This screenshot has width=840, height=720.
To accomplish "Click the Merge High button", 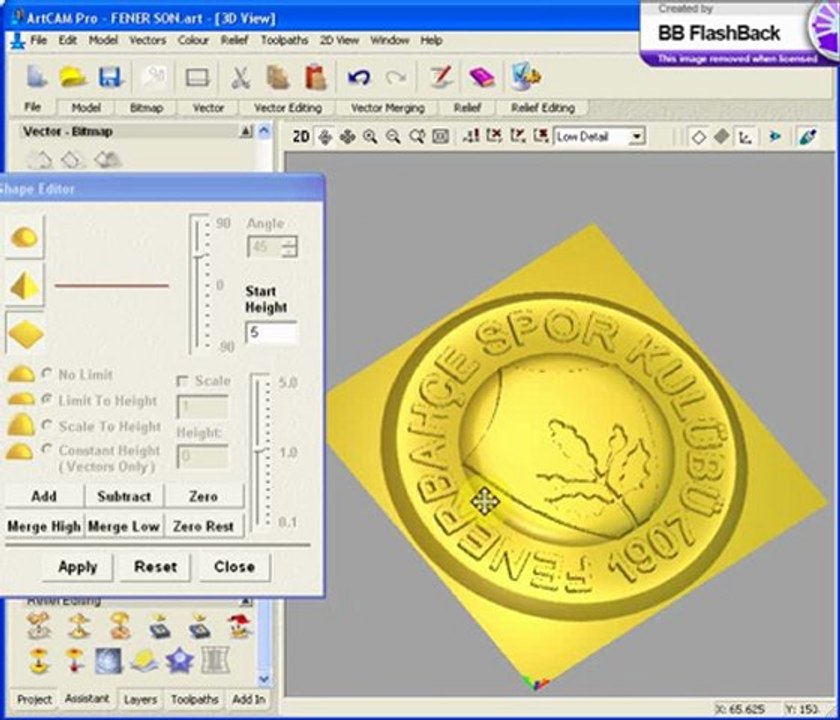I will [44, 526].
